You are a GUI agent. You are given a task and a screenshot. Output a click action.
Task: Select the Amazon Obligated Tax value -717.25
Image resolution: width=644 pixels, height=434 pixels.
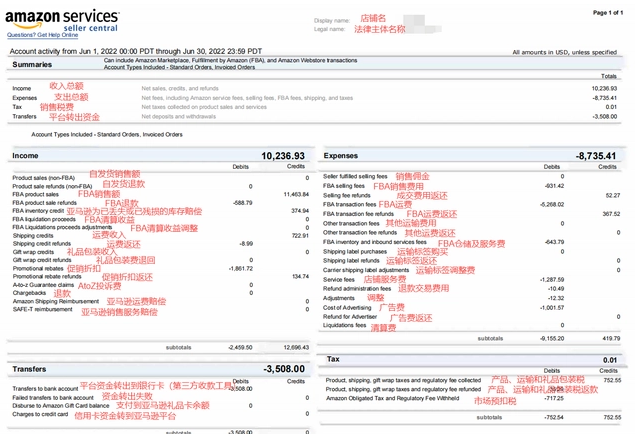click(x=554, y=399)
